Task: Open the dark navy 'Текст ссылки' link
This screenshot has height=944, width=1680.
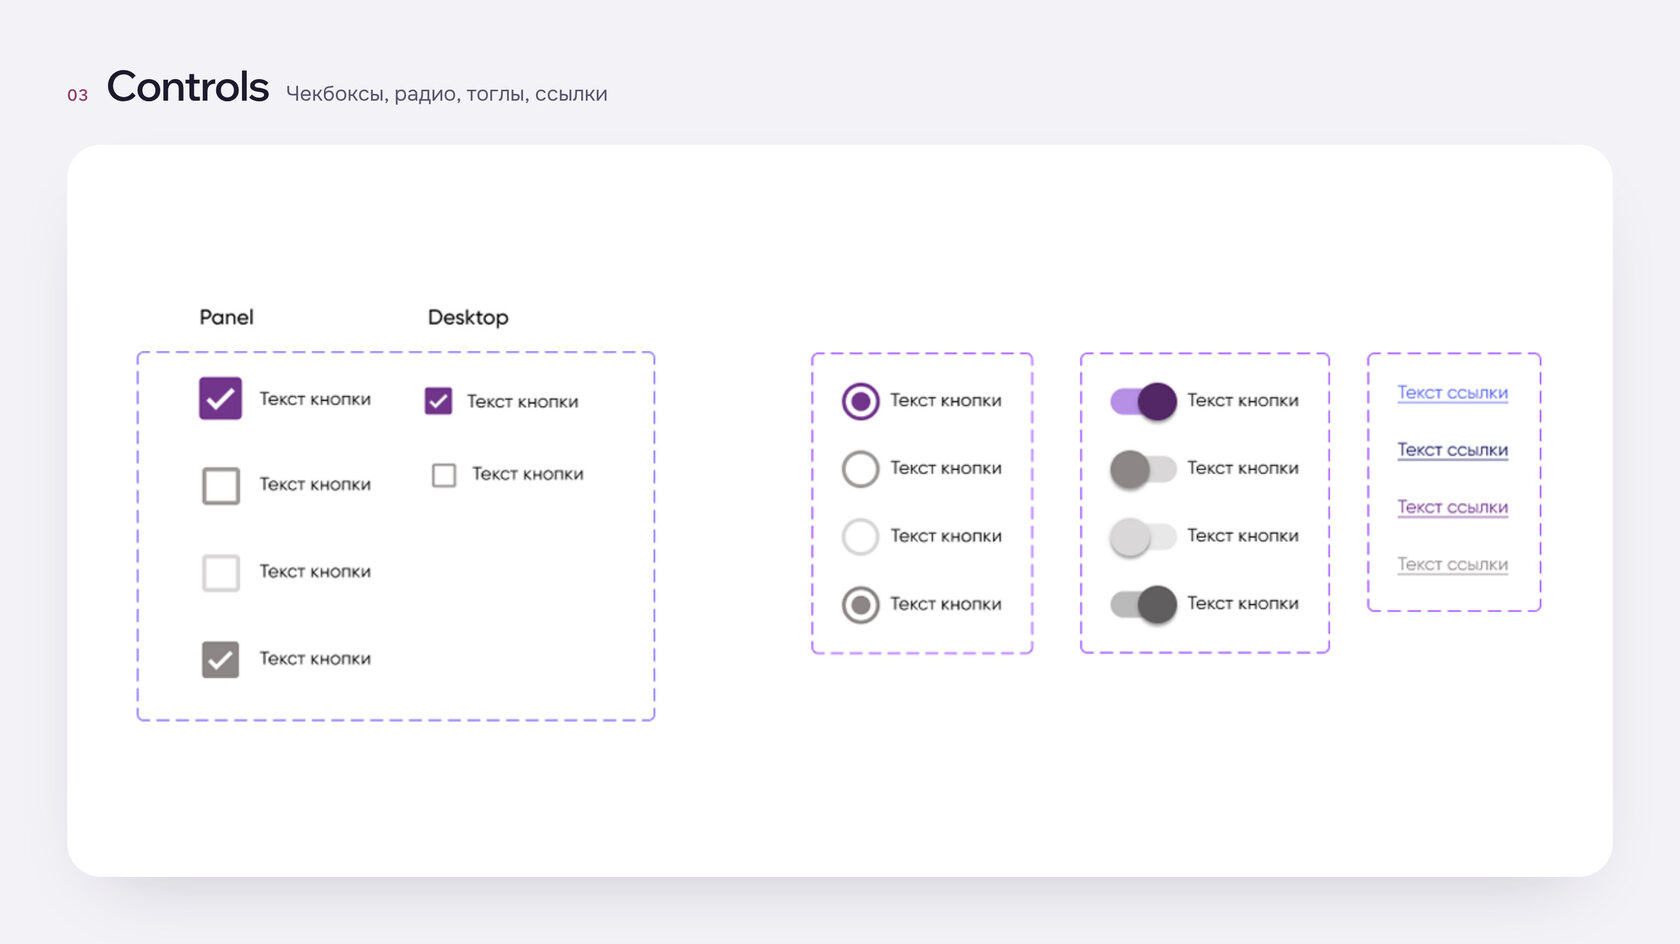Action: 1452,450
